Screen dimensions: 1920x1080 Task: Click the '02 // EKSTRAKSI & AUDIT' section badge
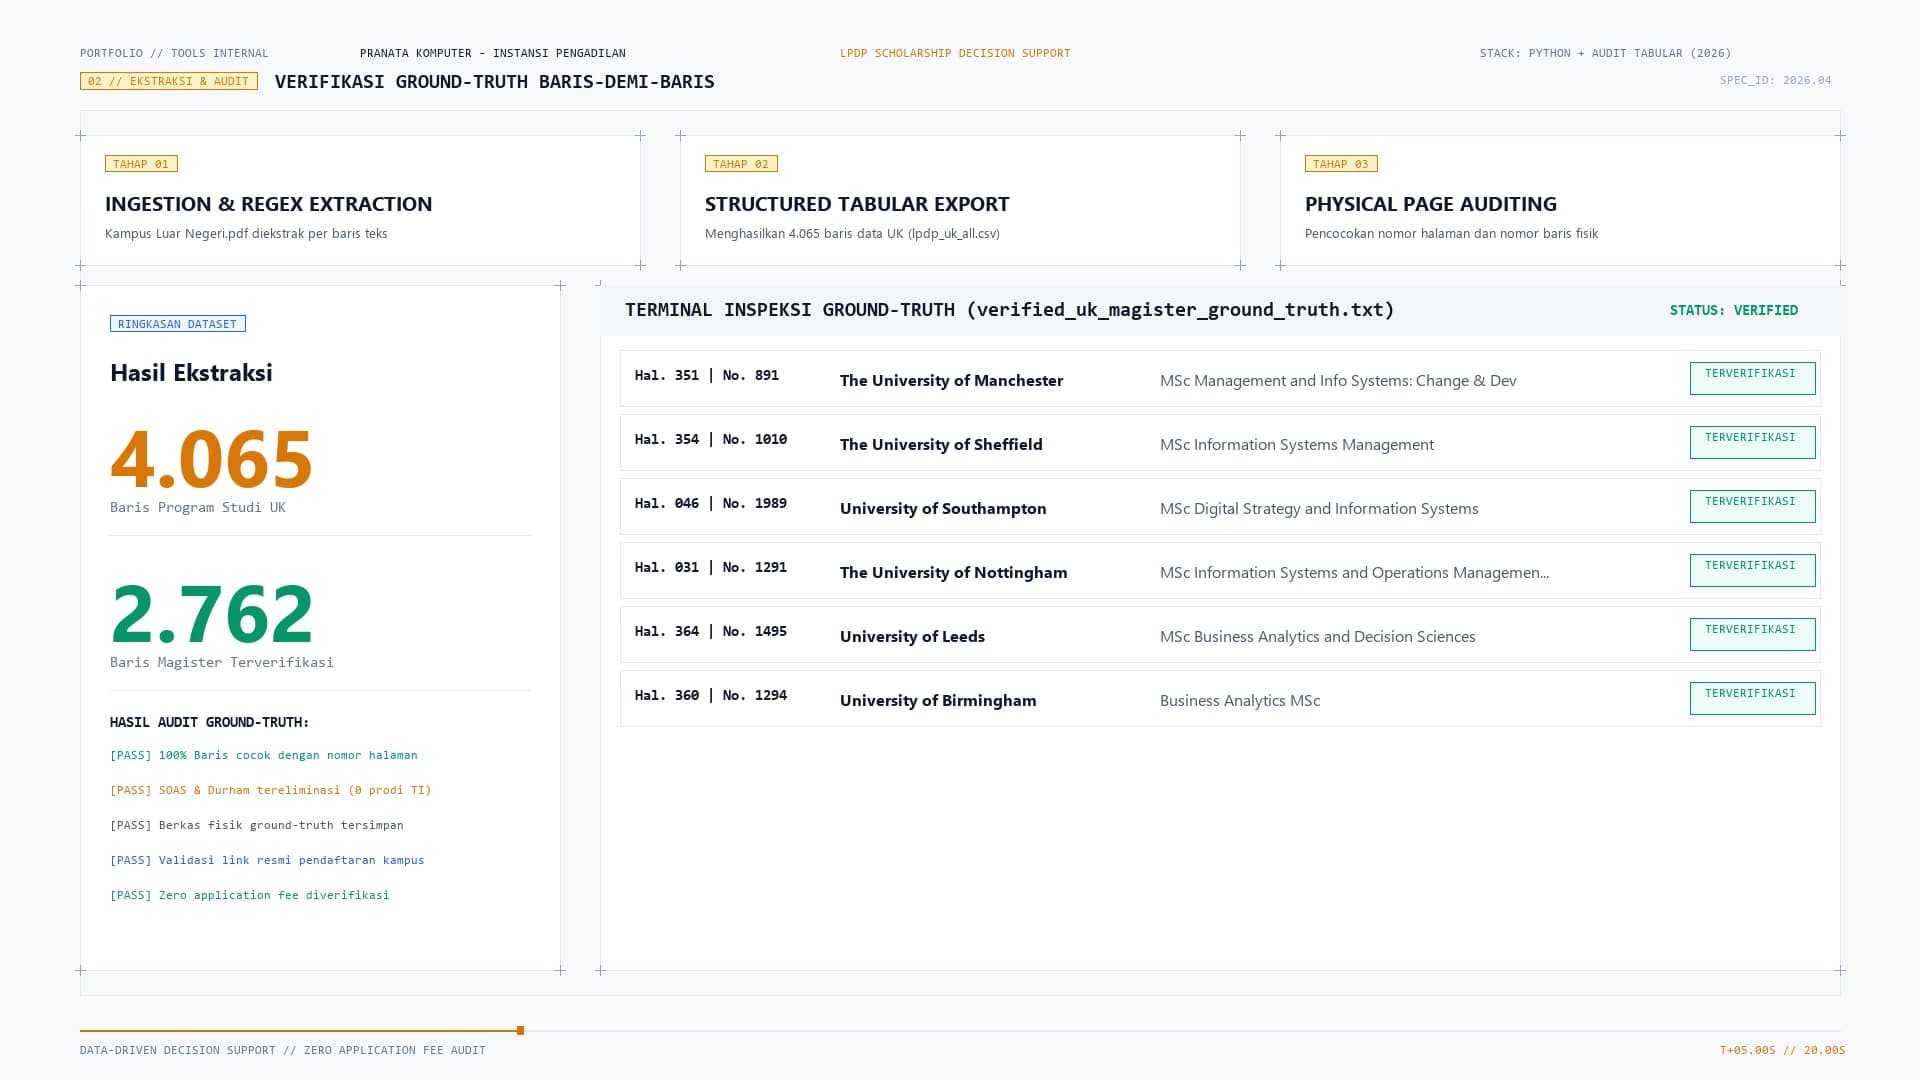point(169,81)
